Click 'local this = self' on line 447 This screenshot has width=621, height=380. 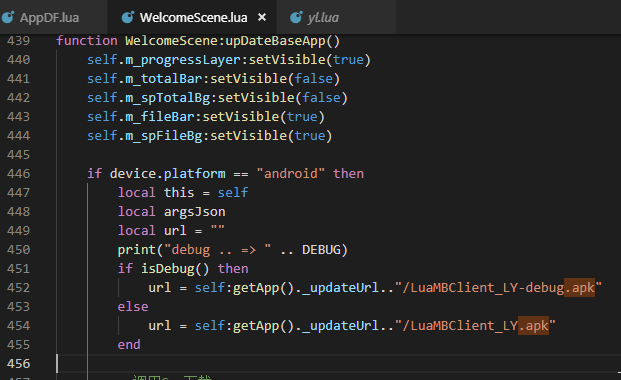point(183,193)
